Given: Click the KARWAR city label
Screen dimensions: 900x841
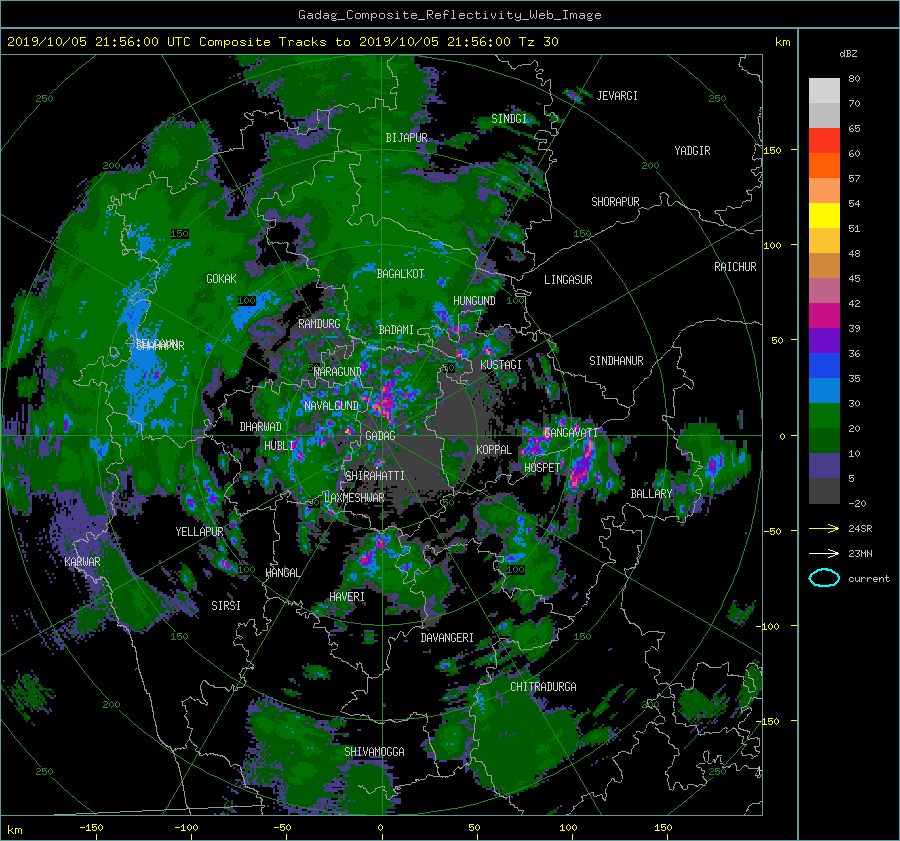Looking at the screenshot, I should click(x=82, y=562).
